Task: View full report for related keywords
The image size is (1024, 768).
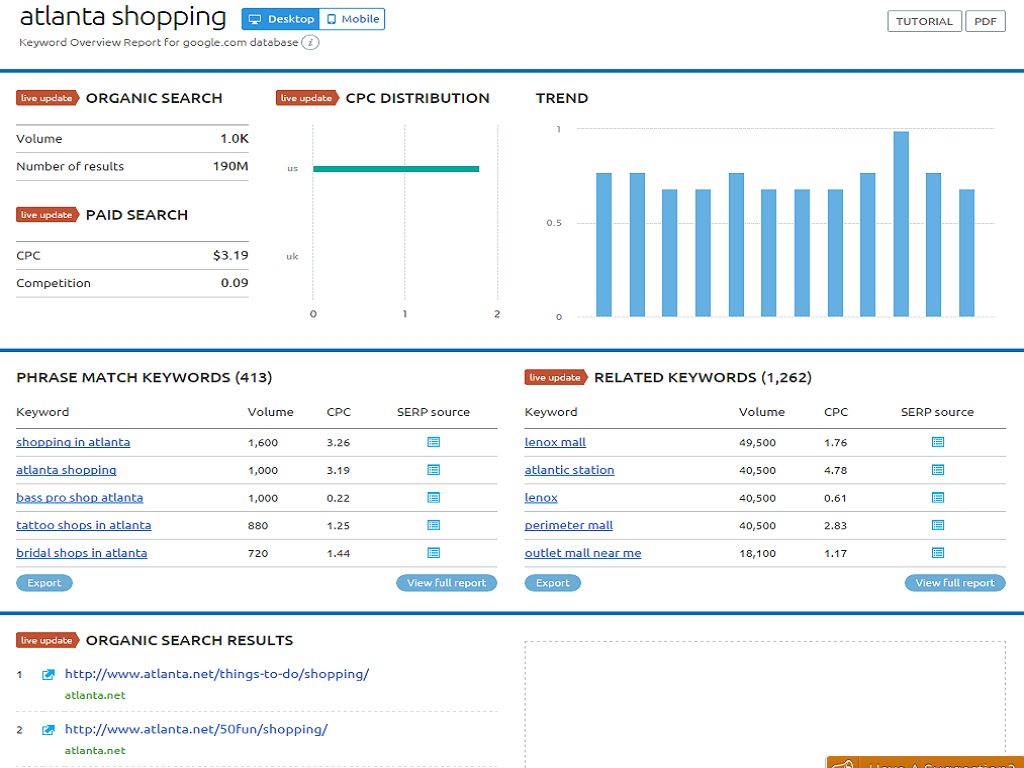Action: pyautogui.click(x=954, y=583)
